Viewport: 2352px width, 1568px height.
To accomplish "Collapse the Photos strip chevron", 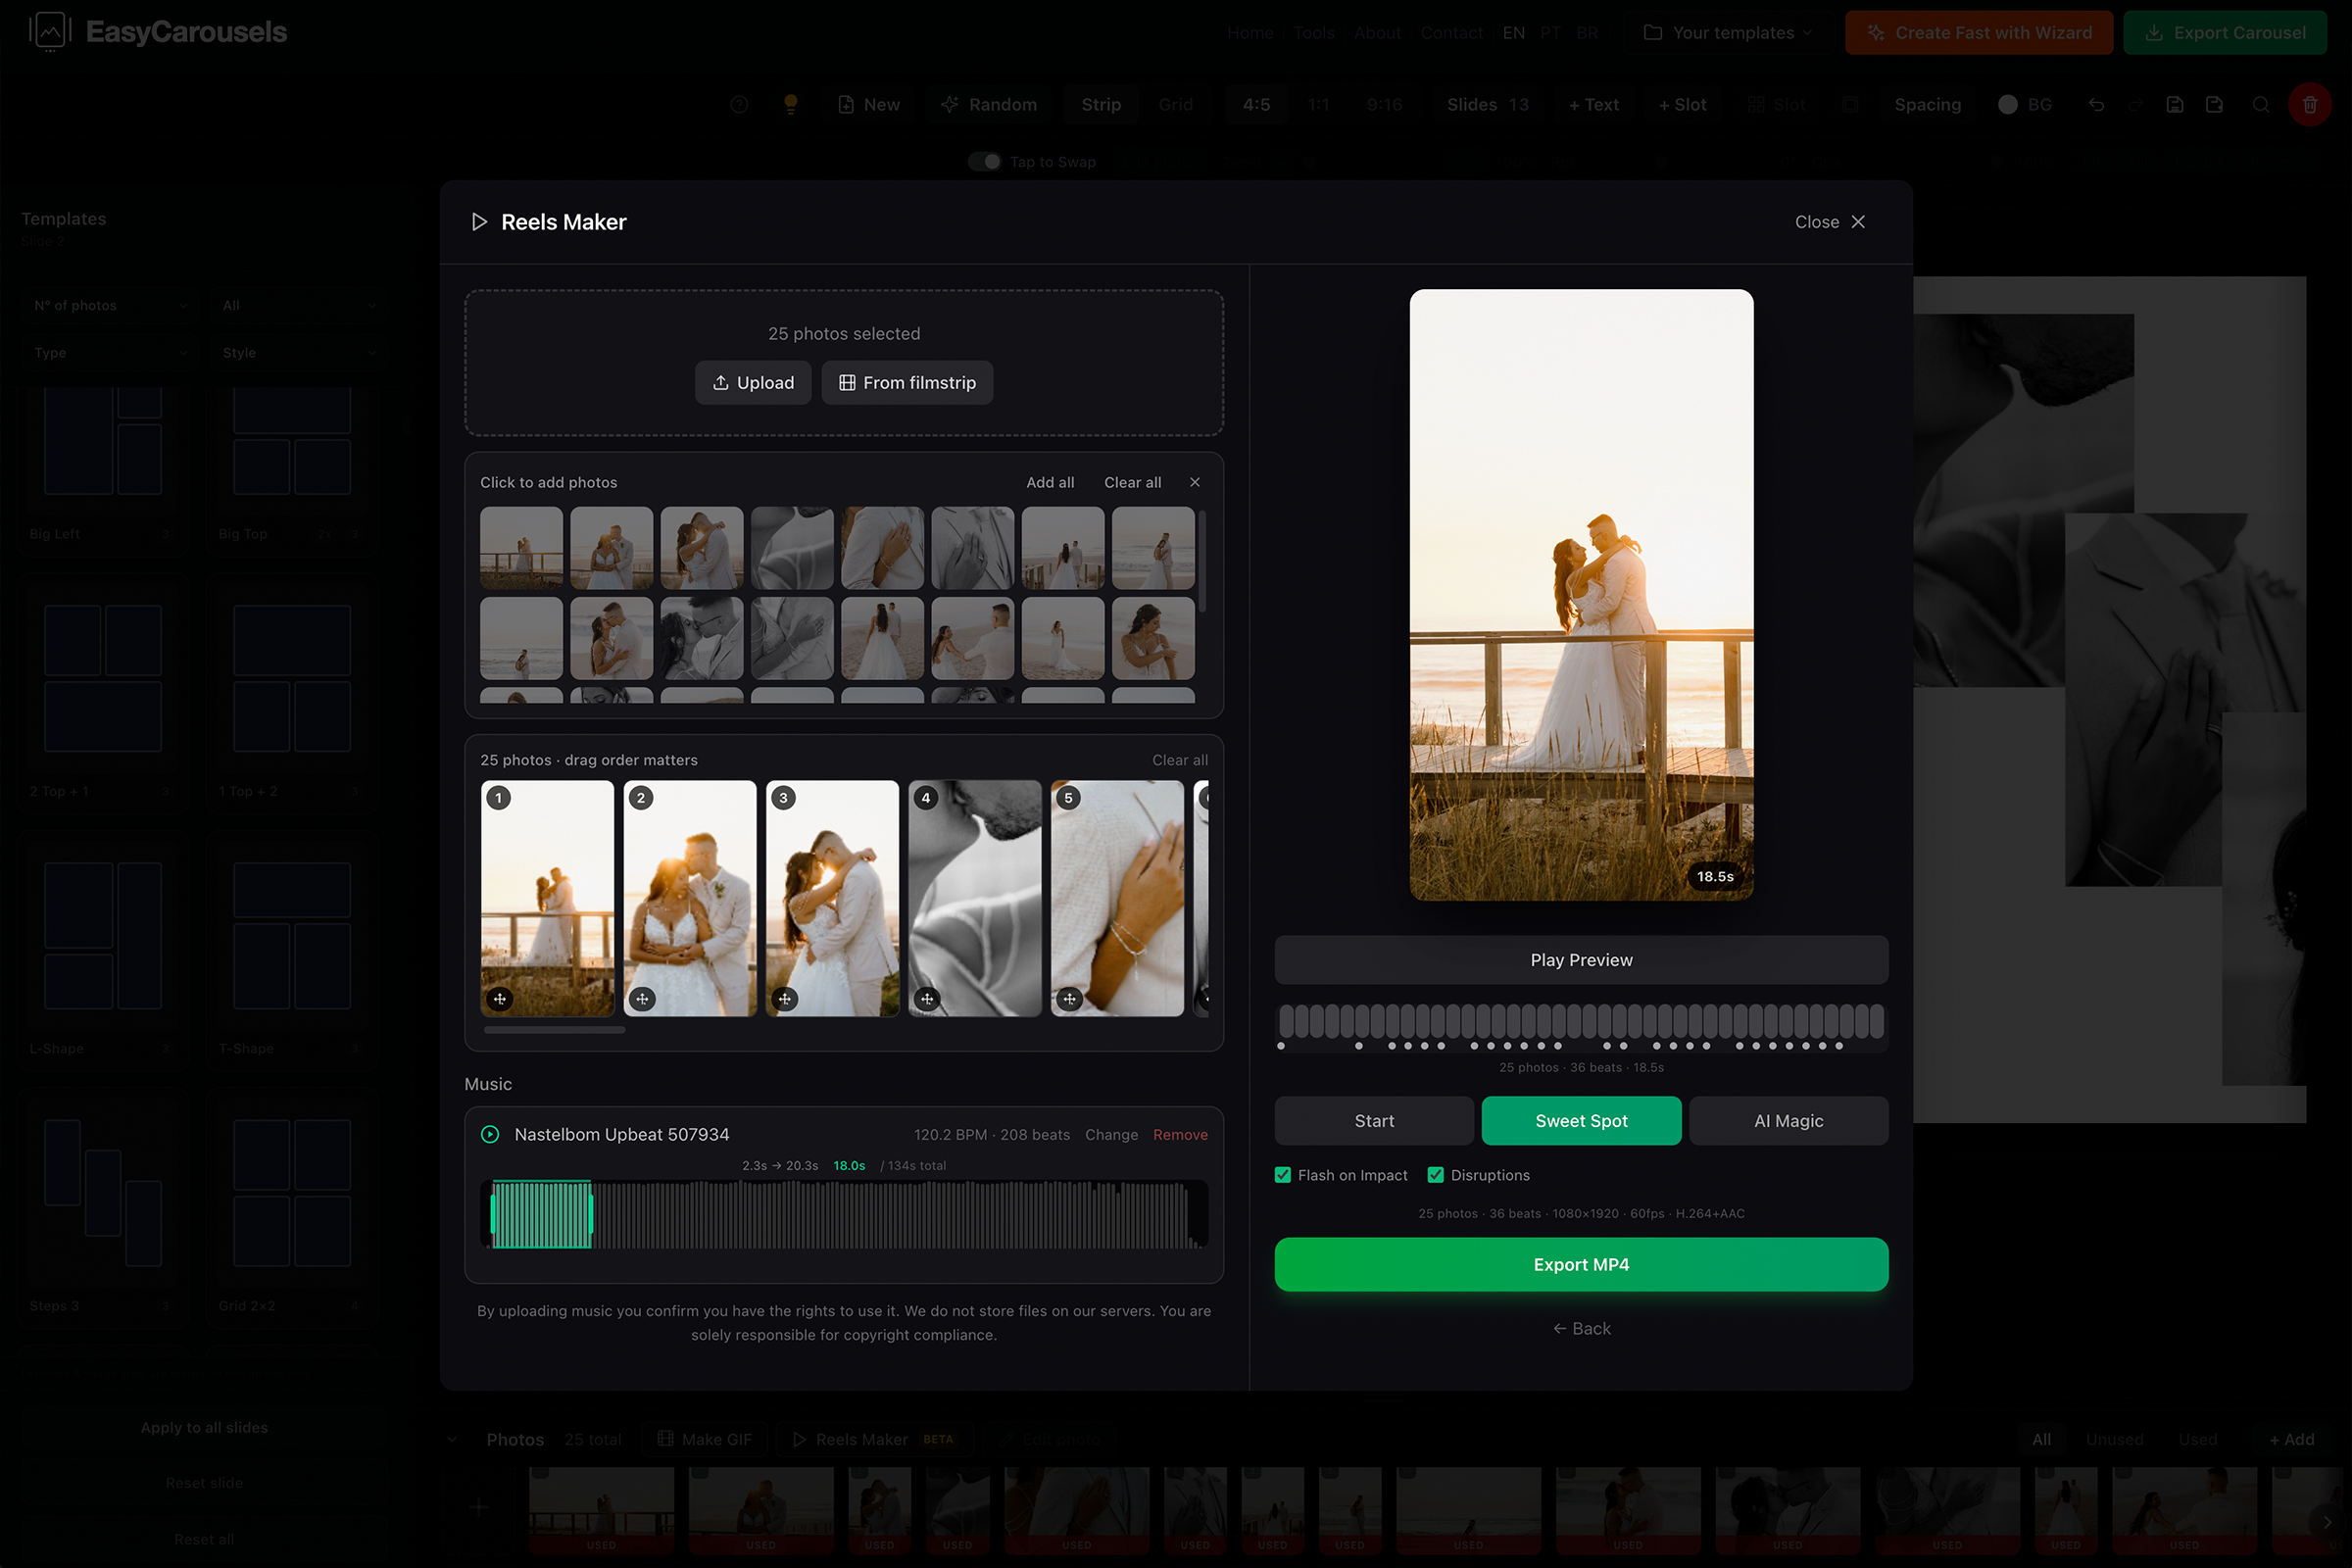I will (452, 1439).
